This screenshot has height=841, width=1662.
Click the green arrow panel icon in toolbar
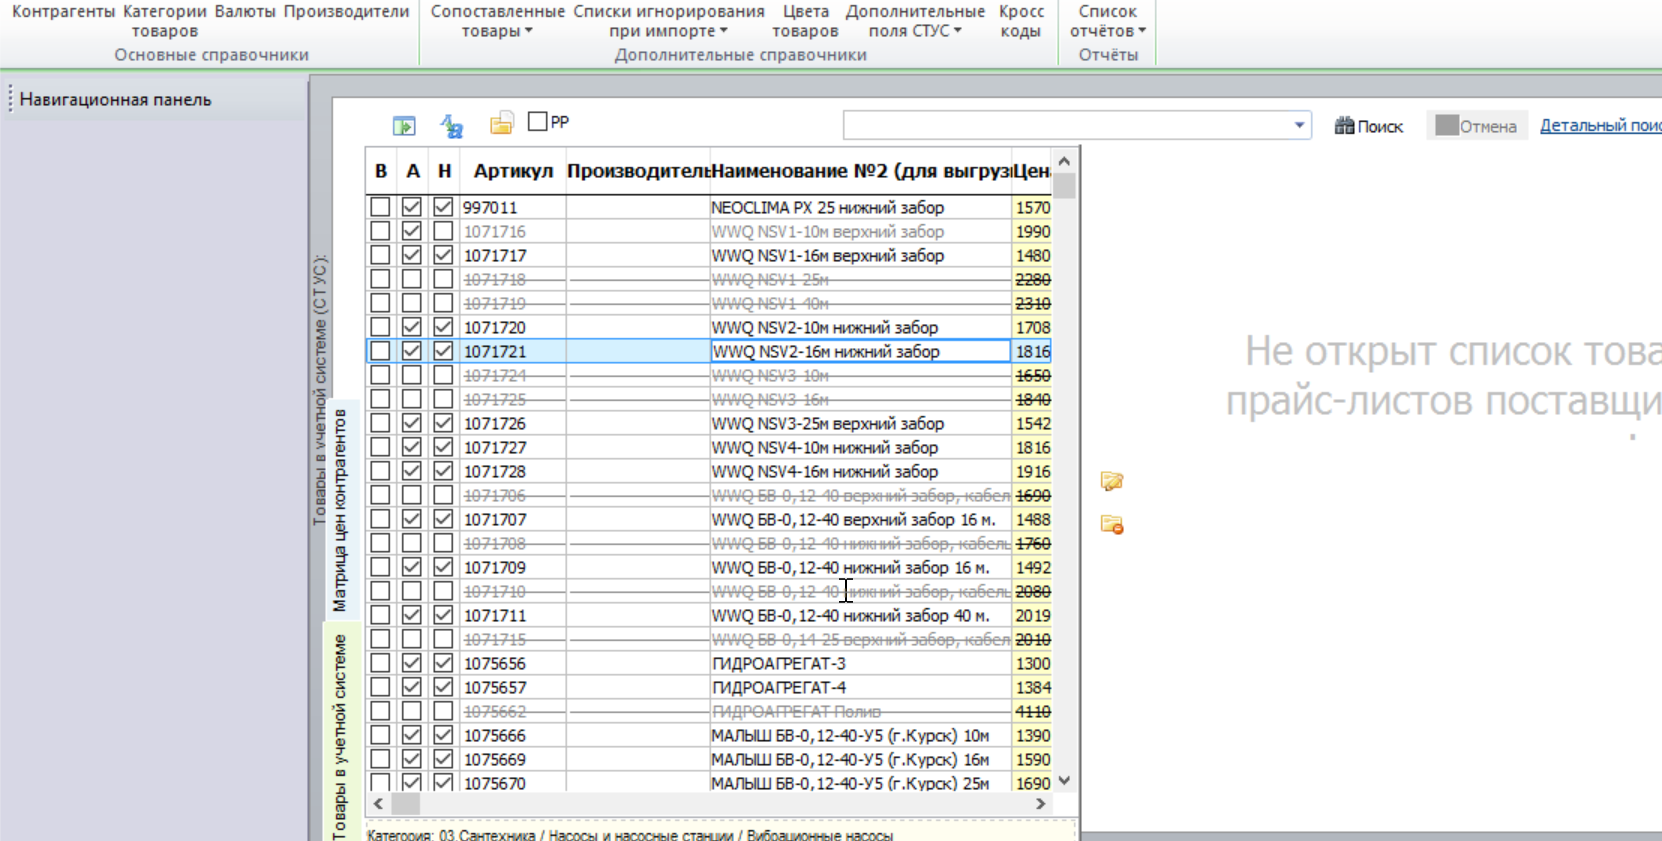click(404, 126)
